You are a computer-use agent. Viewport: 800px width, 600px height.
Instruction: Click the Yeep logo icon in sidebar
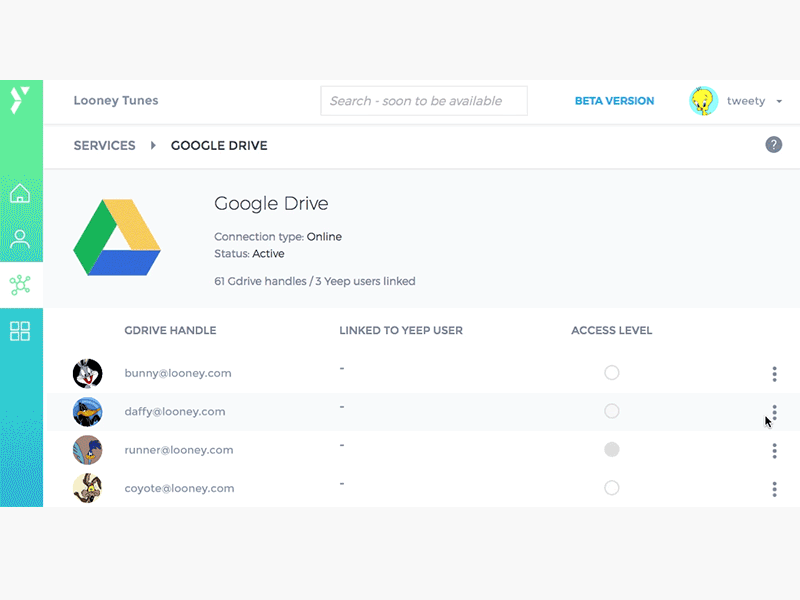coord(20,99)
